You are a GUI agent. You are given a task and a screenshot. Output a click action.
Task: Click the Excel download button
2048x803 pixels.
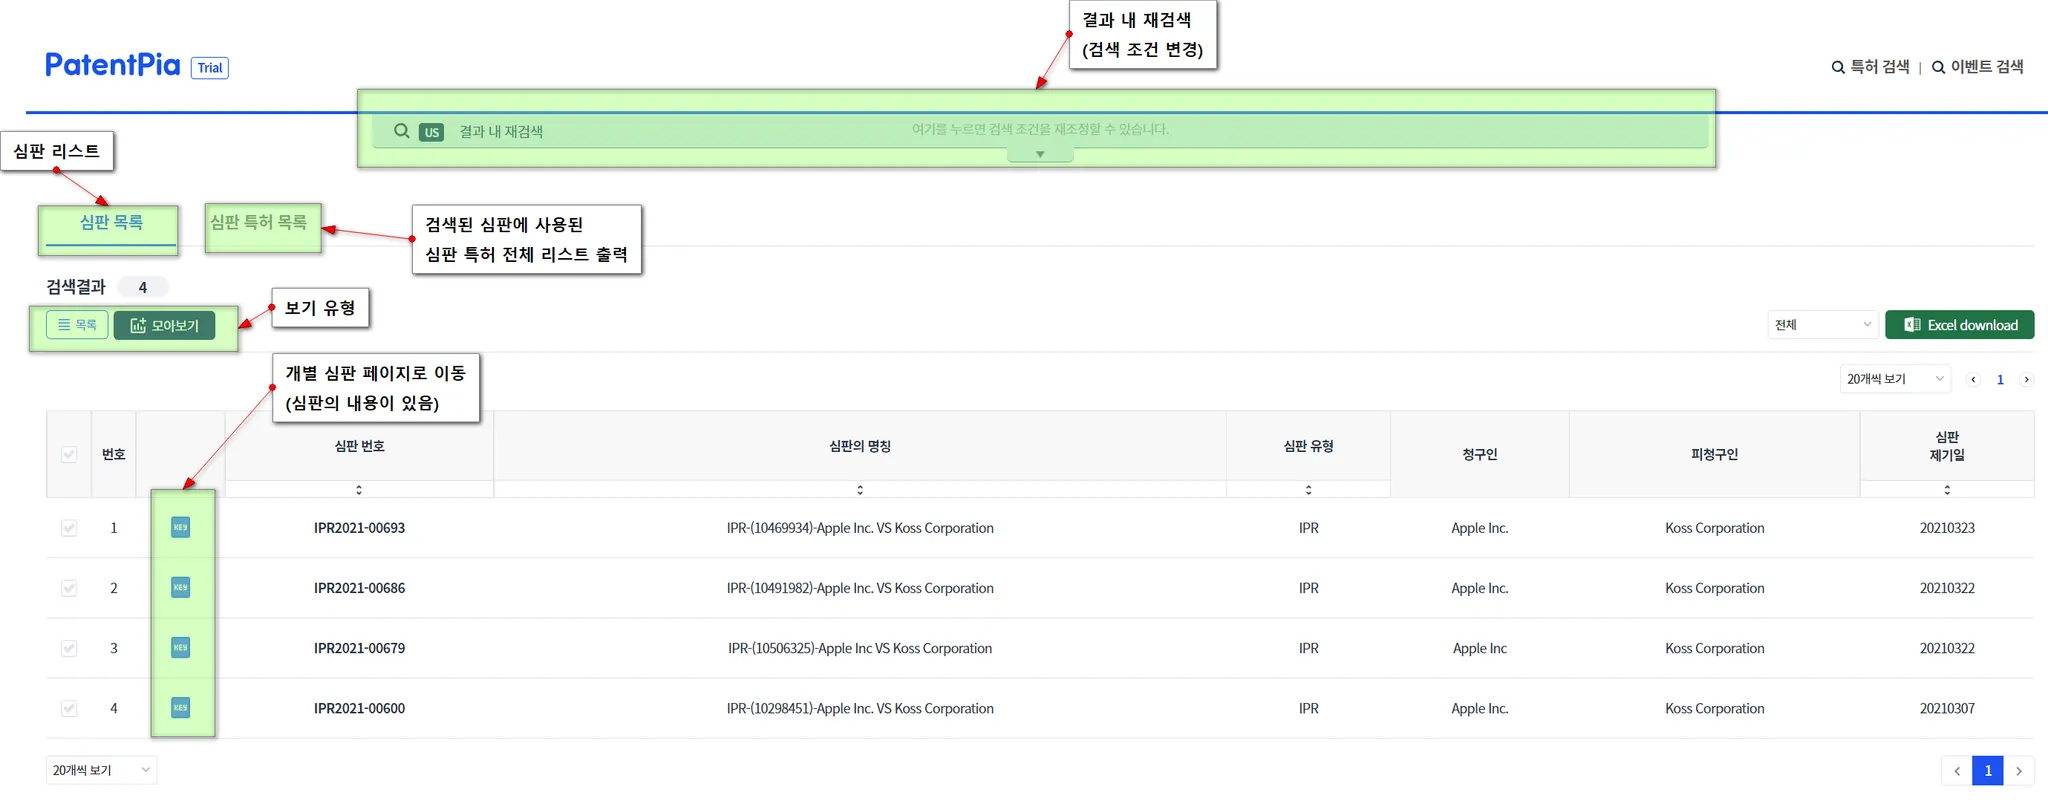click(1959, 325)
